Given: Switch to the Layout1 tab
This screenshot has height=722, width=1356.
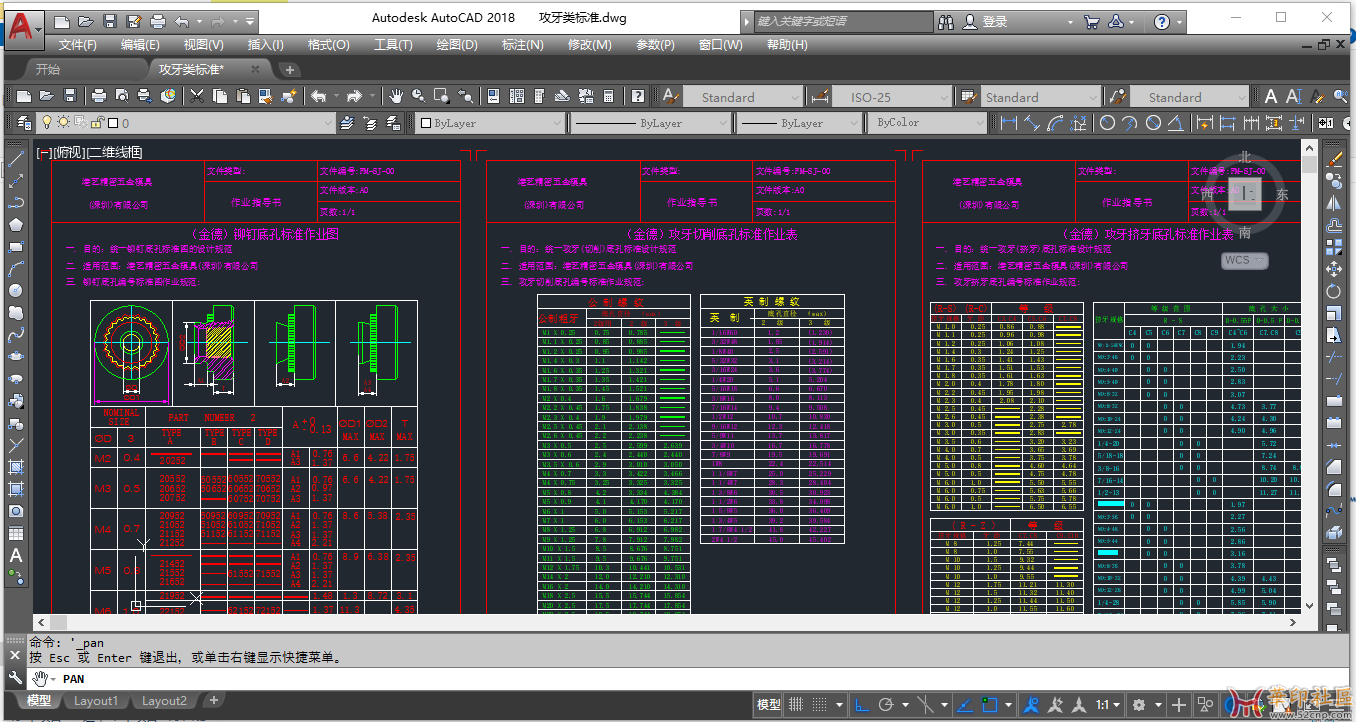Looking at the screenshot, I should coord(95,701).
